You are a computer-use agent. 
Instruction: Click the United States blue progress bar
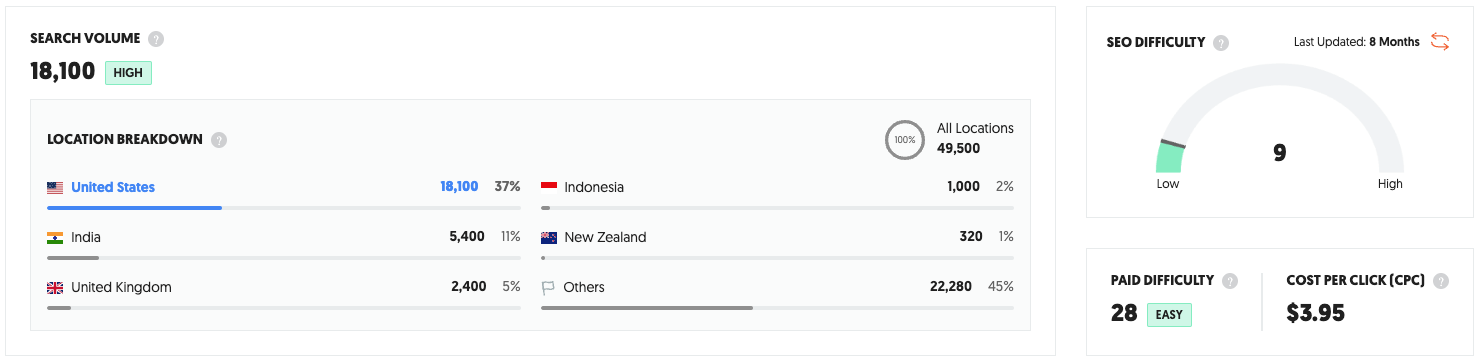point(134,208)
